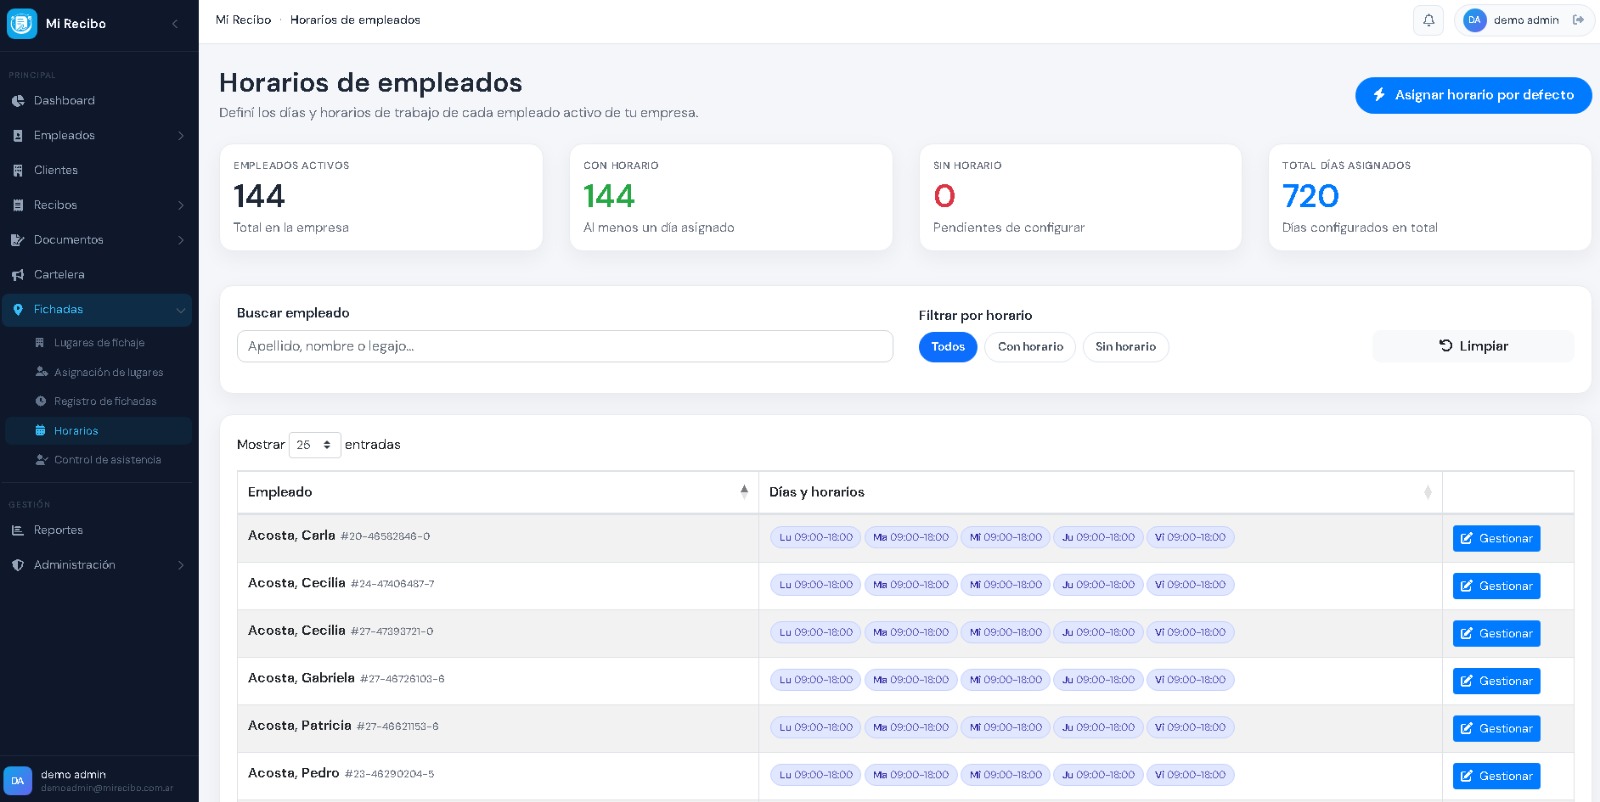Click the reset arrow icon on Limpiar
This screenshot has width=1600, height=802.
(1445, 346)
